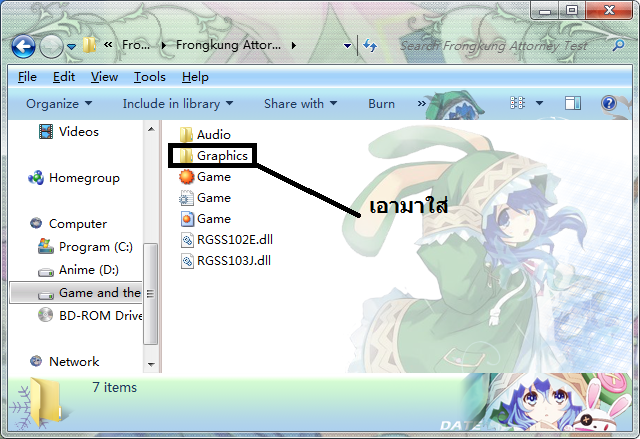Select the Audio folder
640x439 pixels.
point(213,135)
